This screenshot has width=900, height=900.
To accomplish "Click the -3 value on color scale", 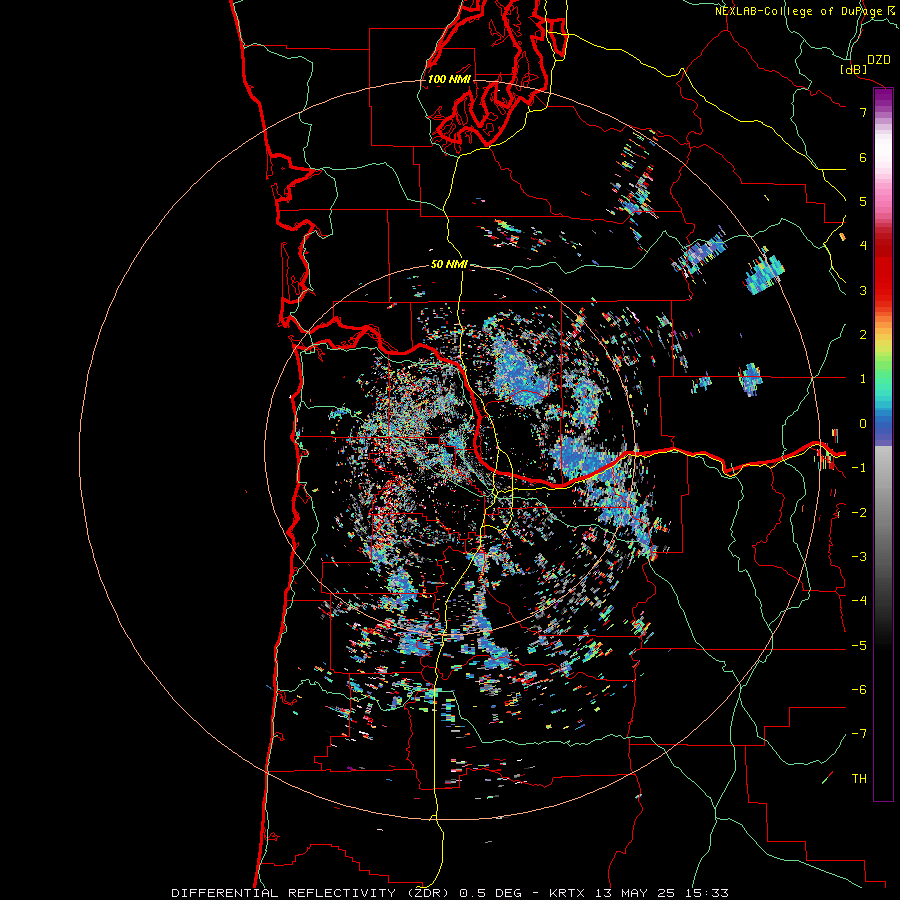I will (x=859, y=557).
